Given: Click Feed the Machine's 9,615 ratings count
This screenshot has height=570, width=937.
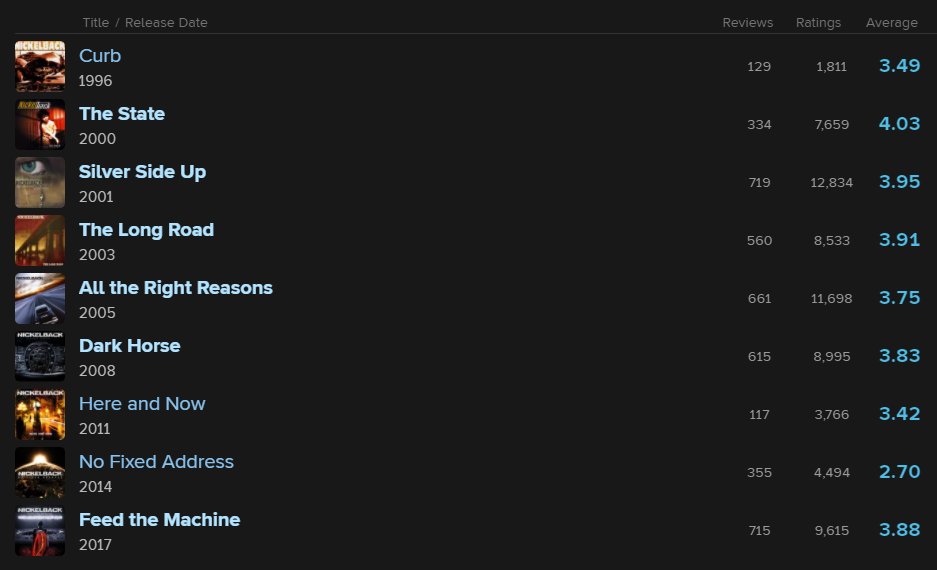Looking at the screenshot, I should point(831,530).
